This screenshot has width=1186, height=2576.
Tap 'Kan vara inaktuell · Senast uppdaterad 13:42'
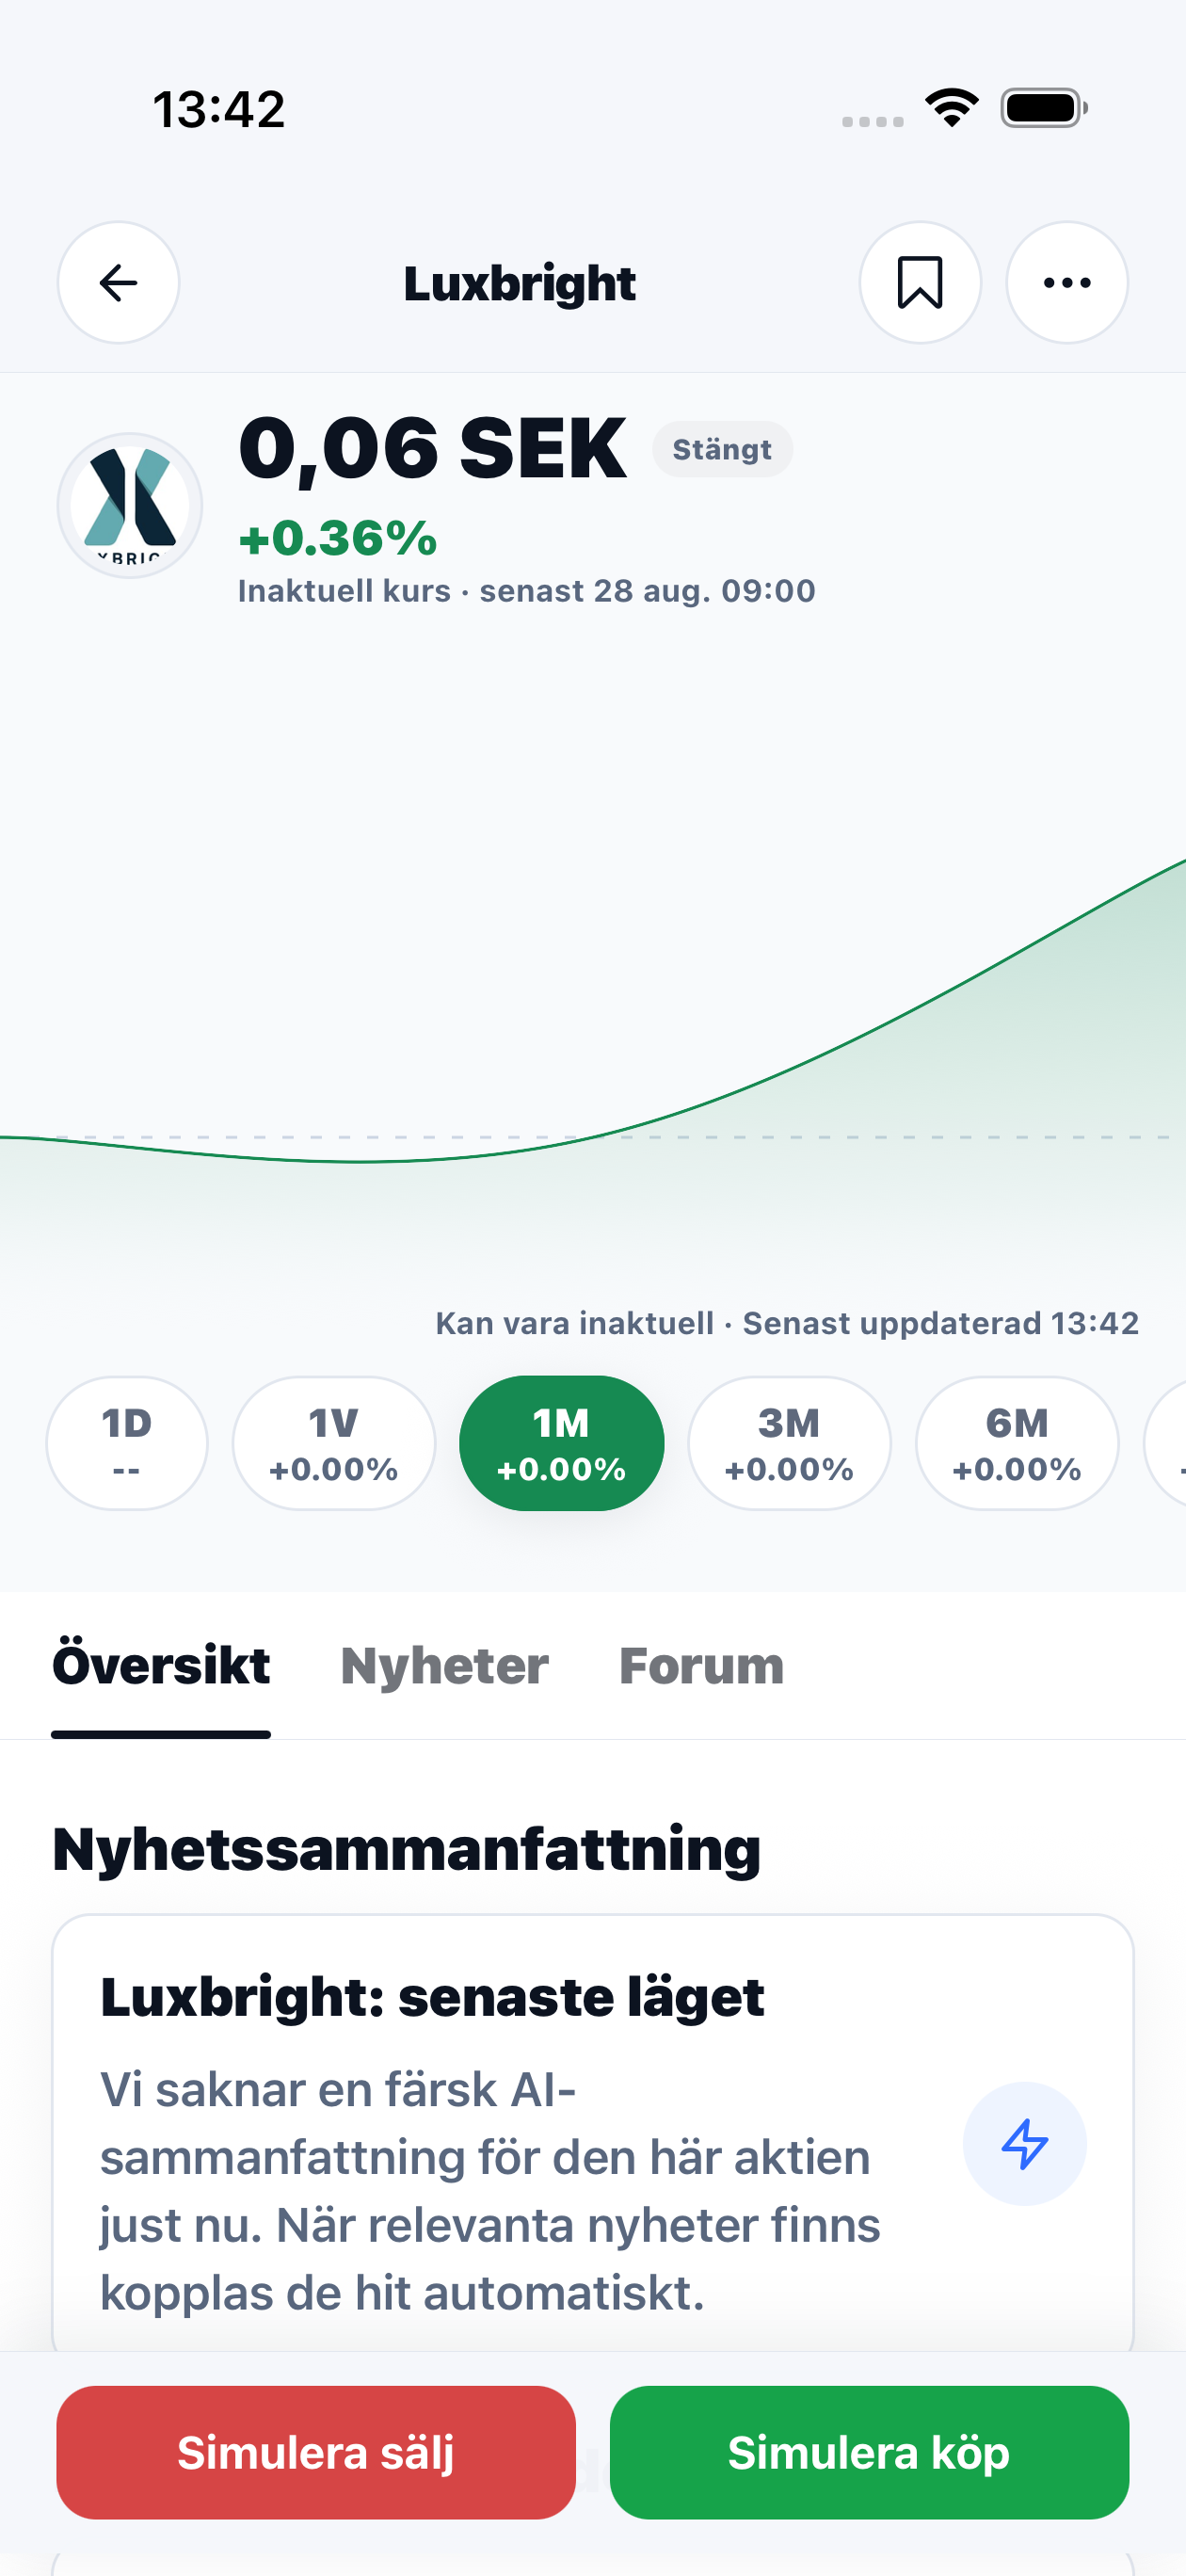pos(787,1323)
